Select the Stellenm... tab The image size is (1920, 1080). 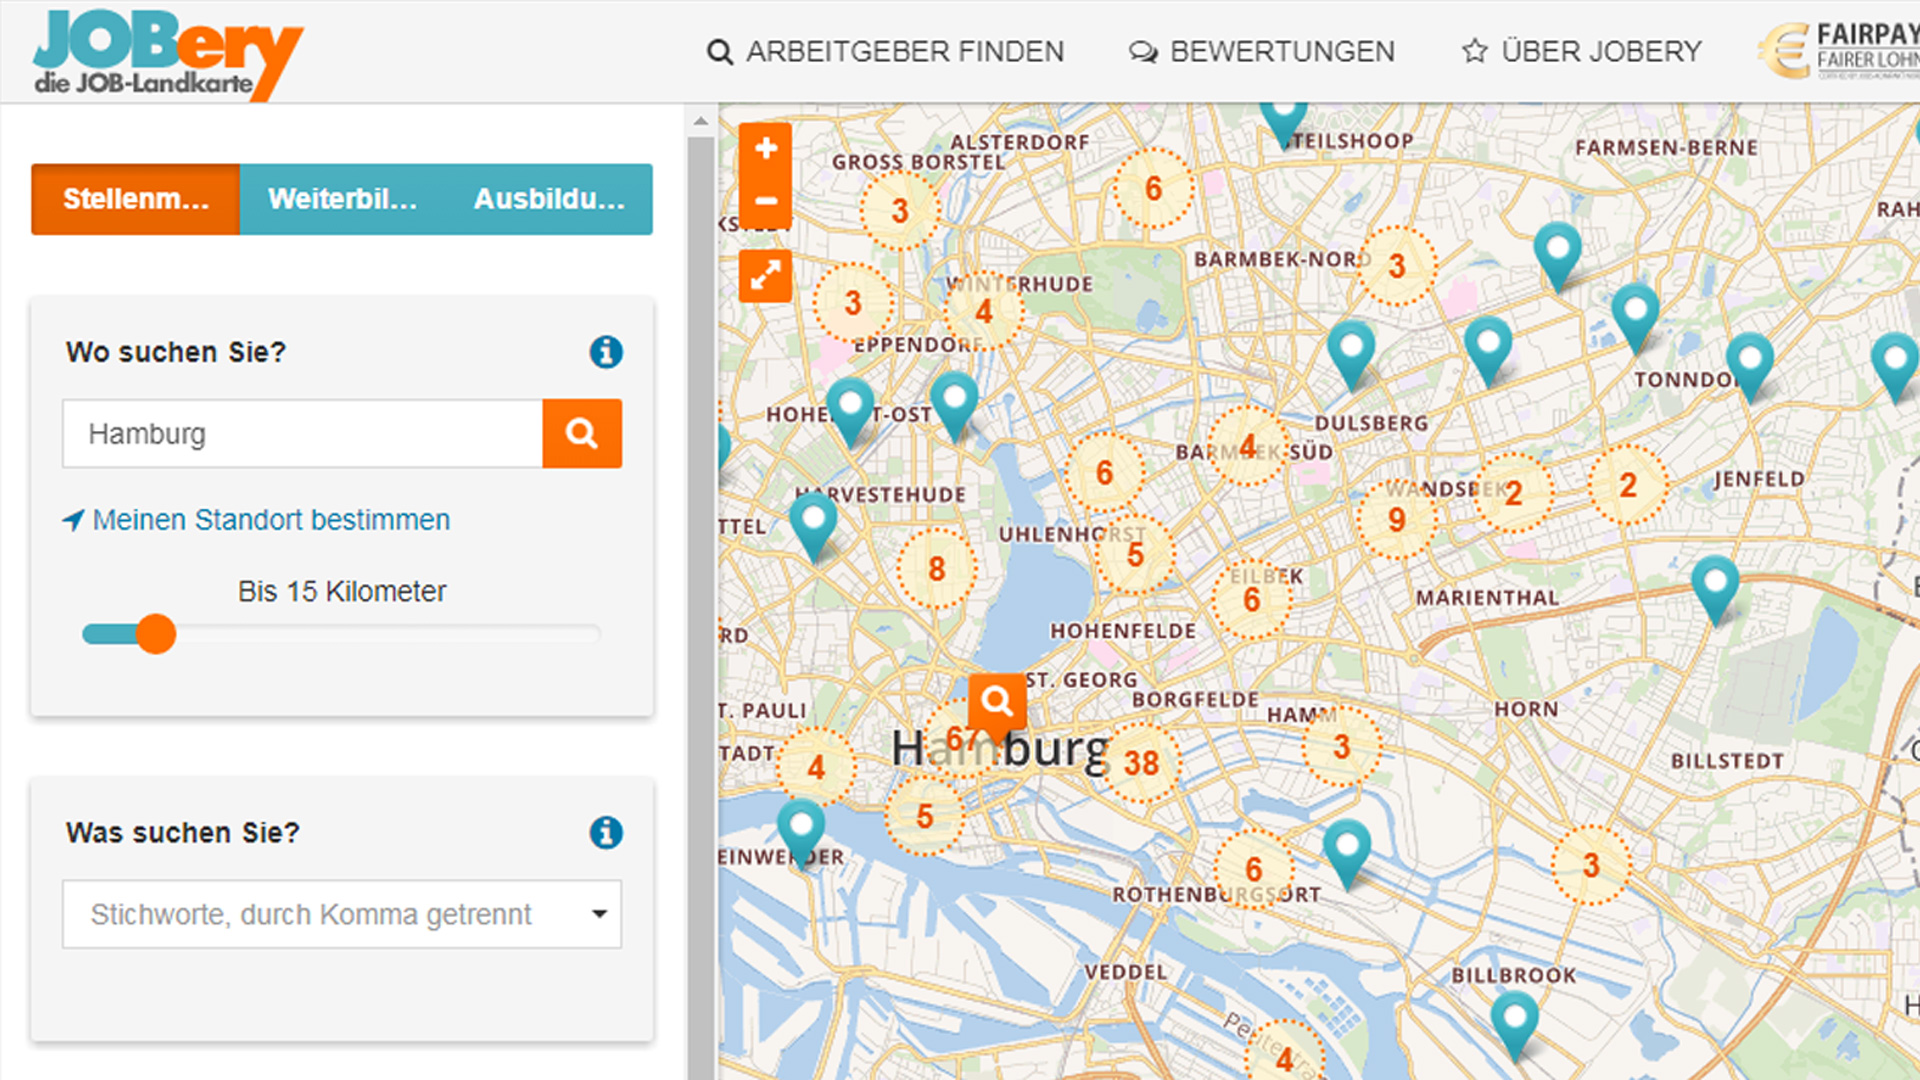(x=136, y=199)
